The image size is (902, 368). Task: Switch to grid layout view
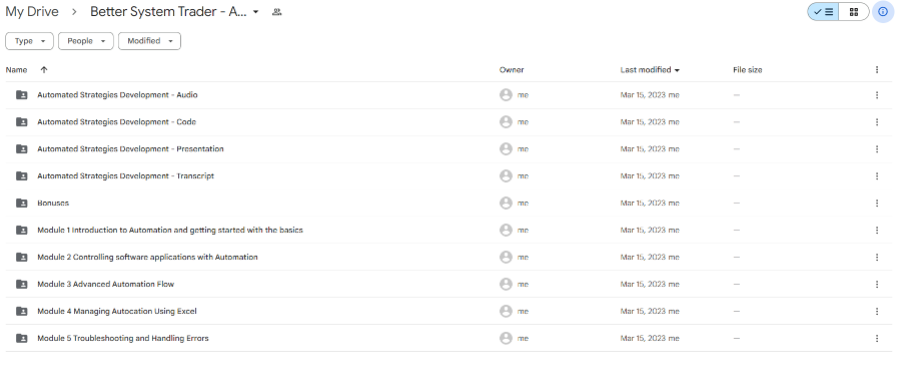pyautogui.click(x=854, y=12)
